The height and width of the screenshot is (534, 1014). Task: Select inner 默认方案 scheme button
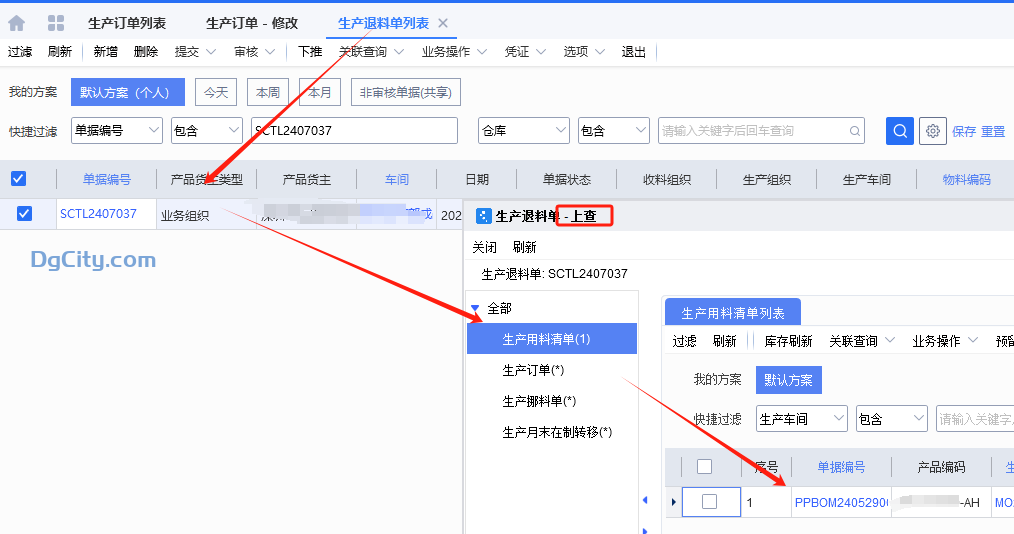coord(788,380)
